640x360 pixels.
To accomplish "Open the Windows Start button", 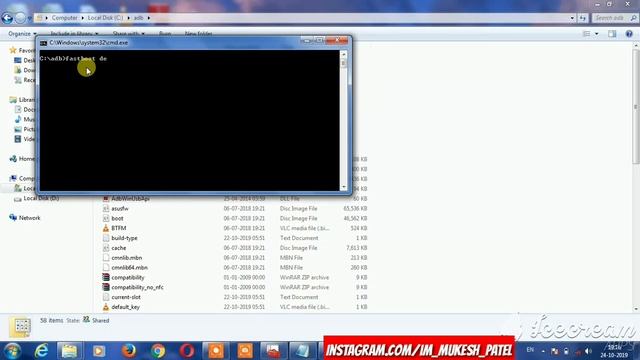I will 12,351.
